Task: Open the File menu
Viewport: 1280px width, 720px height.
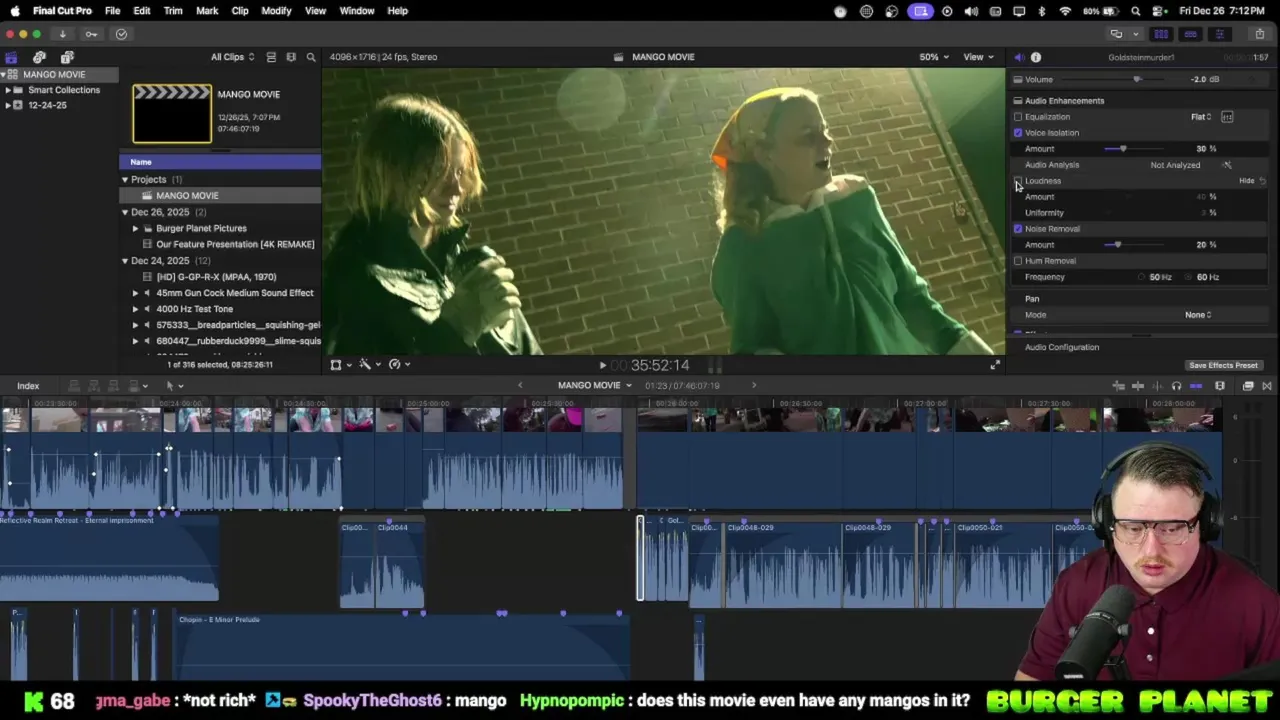Action: [113, 11]
